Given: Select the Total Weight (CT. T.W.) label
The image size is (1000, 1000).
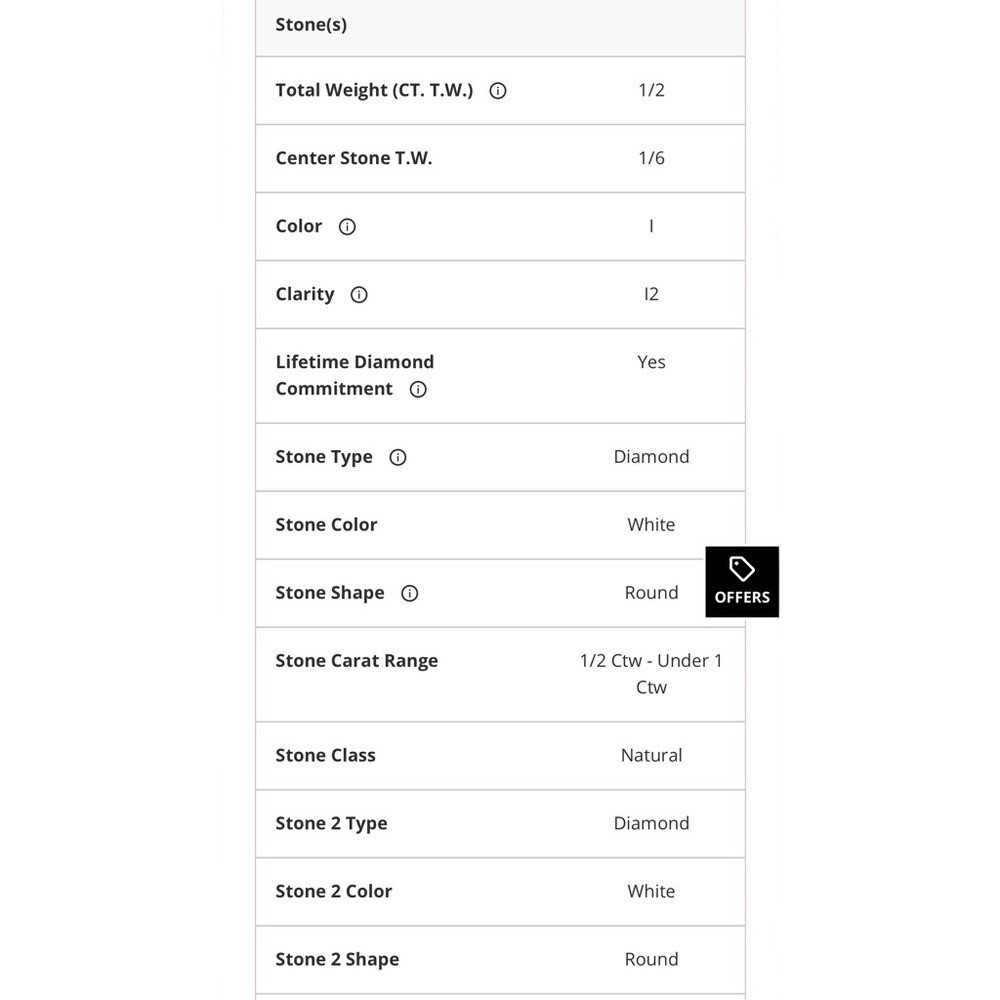Looking at the screenshot, I should click(x=374, y=90).
